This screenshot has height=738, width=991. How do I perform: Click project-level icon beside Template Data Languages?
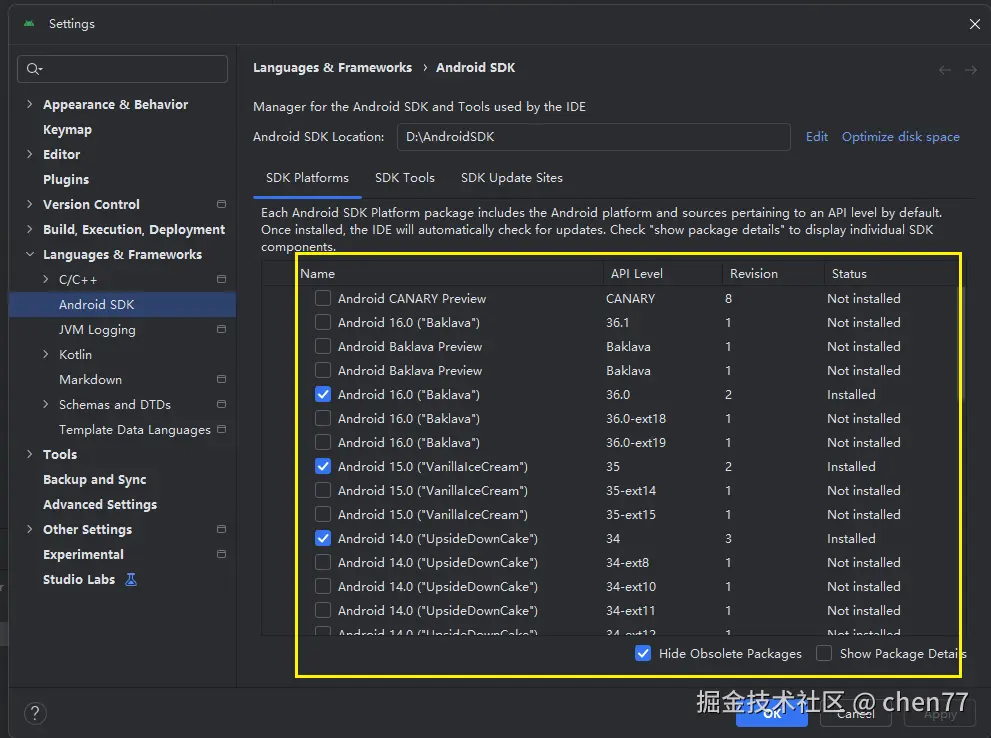221,429
